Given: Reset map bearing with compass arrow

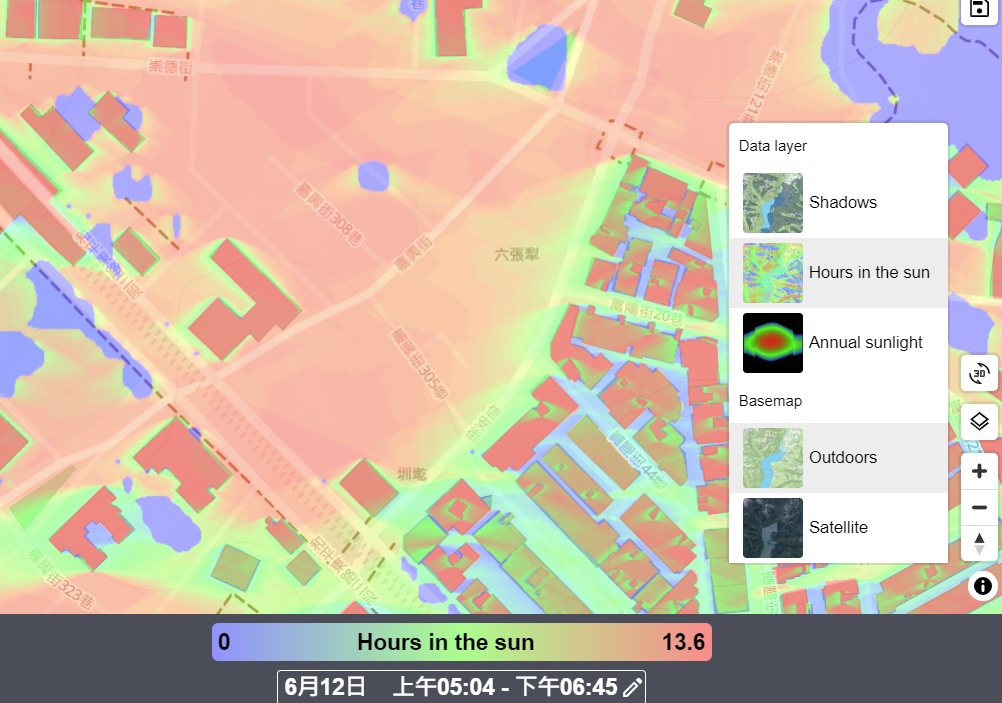Looking at the screenshot, I should click(979, 544).
